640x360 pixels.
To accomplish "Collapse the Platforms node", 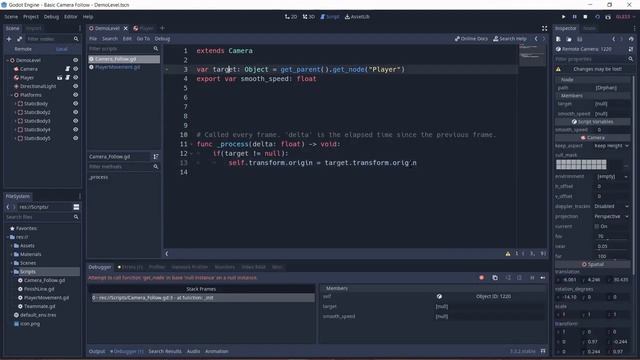I will click(11, 95).
